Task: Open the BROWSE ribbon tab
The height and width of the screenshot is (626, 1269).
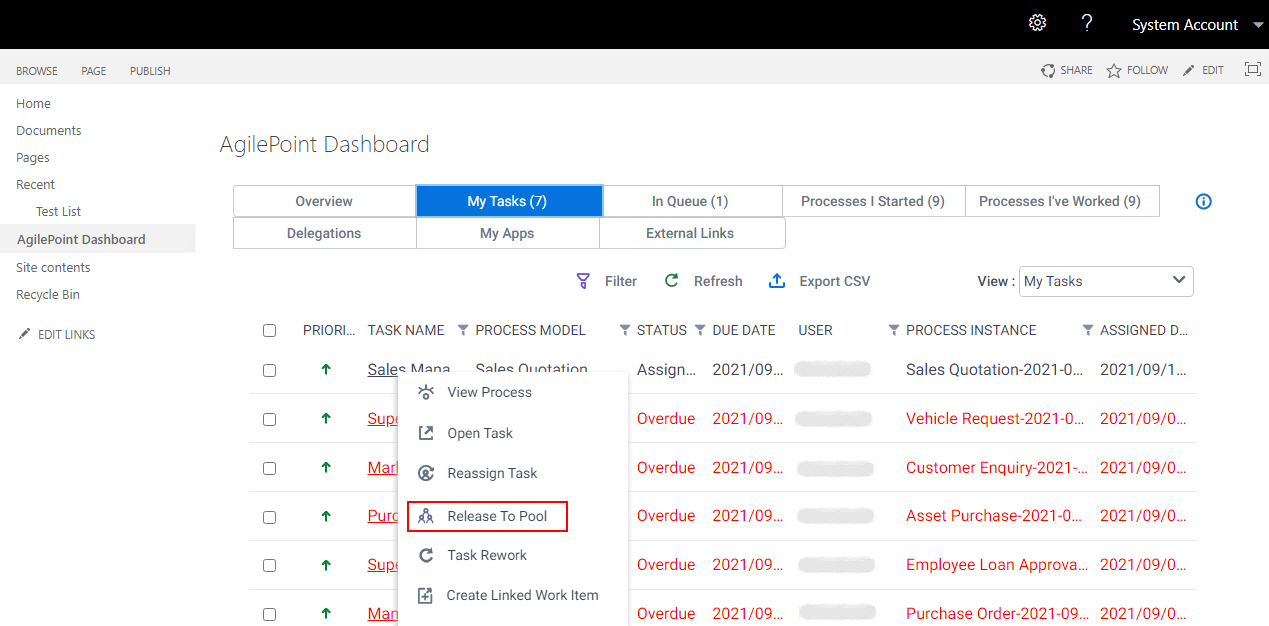Action: [x=37, y=71]
